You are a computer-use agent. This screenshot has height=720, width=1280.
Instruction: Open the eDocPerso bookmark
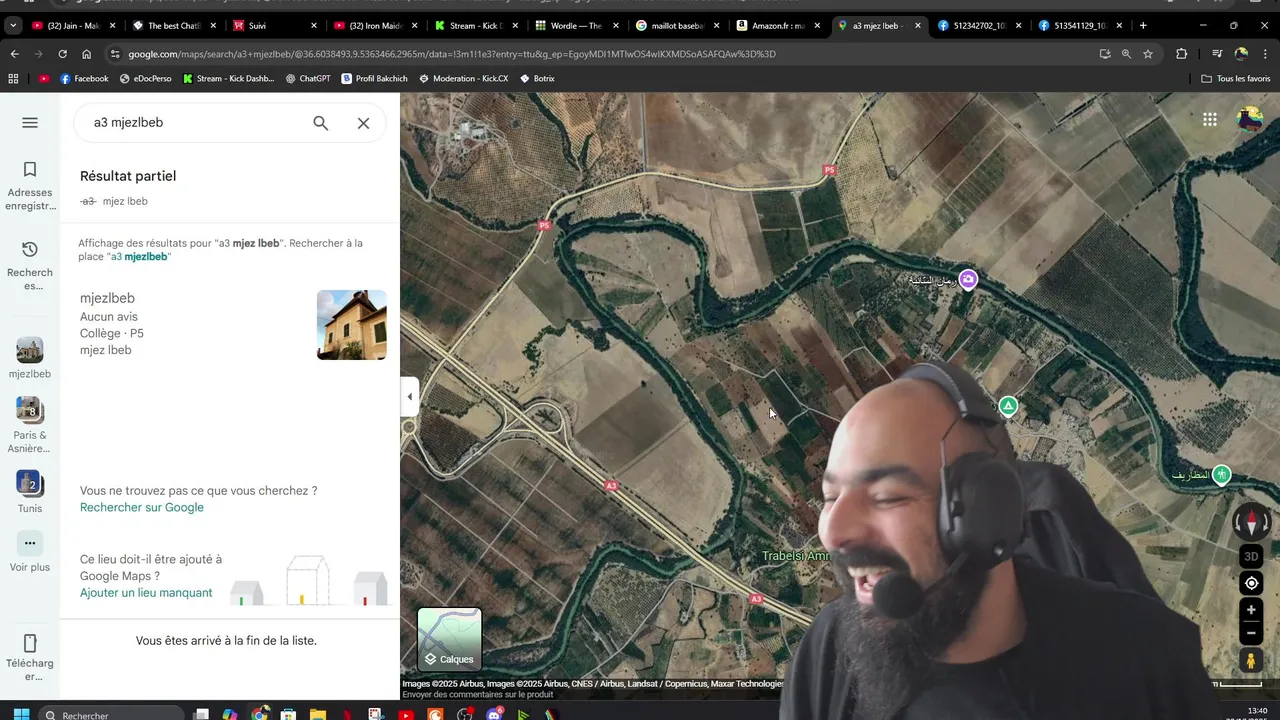click(145, 78)
